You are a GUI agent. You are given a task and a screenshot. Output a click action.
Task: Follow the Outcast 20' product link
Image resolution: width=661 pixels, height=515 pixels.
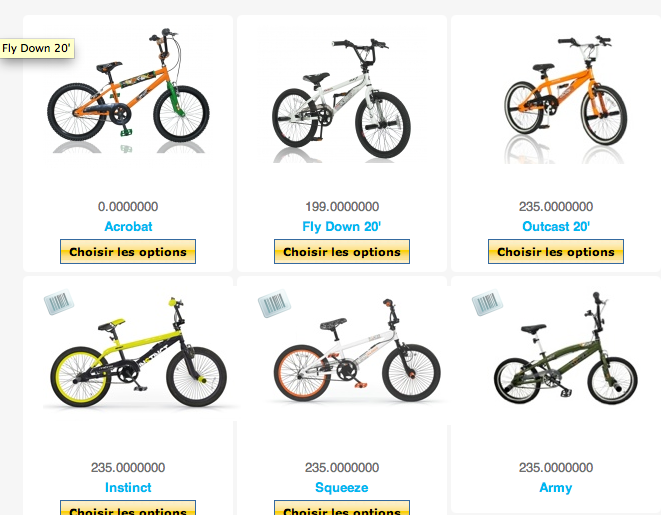pos(556,227)
